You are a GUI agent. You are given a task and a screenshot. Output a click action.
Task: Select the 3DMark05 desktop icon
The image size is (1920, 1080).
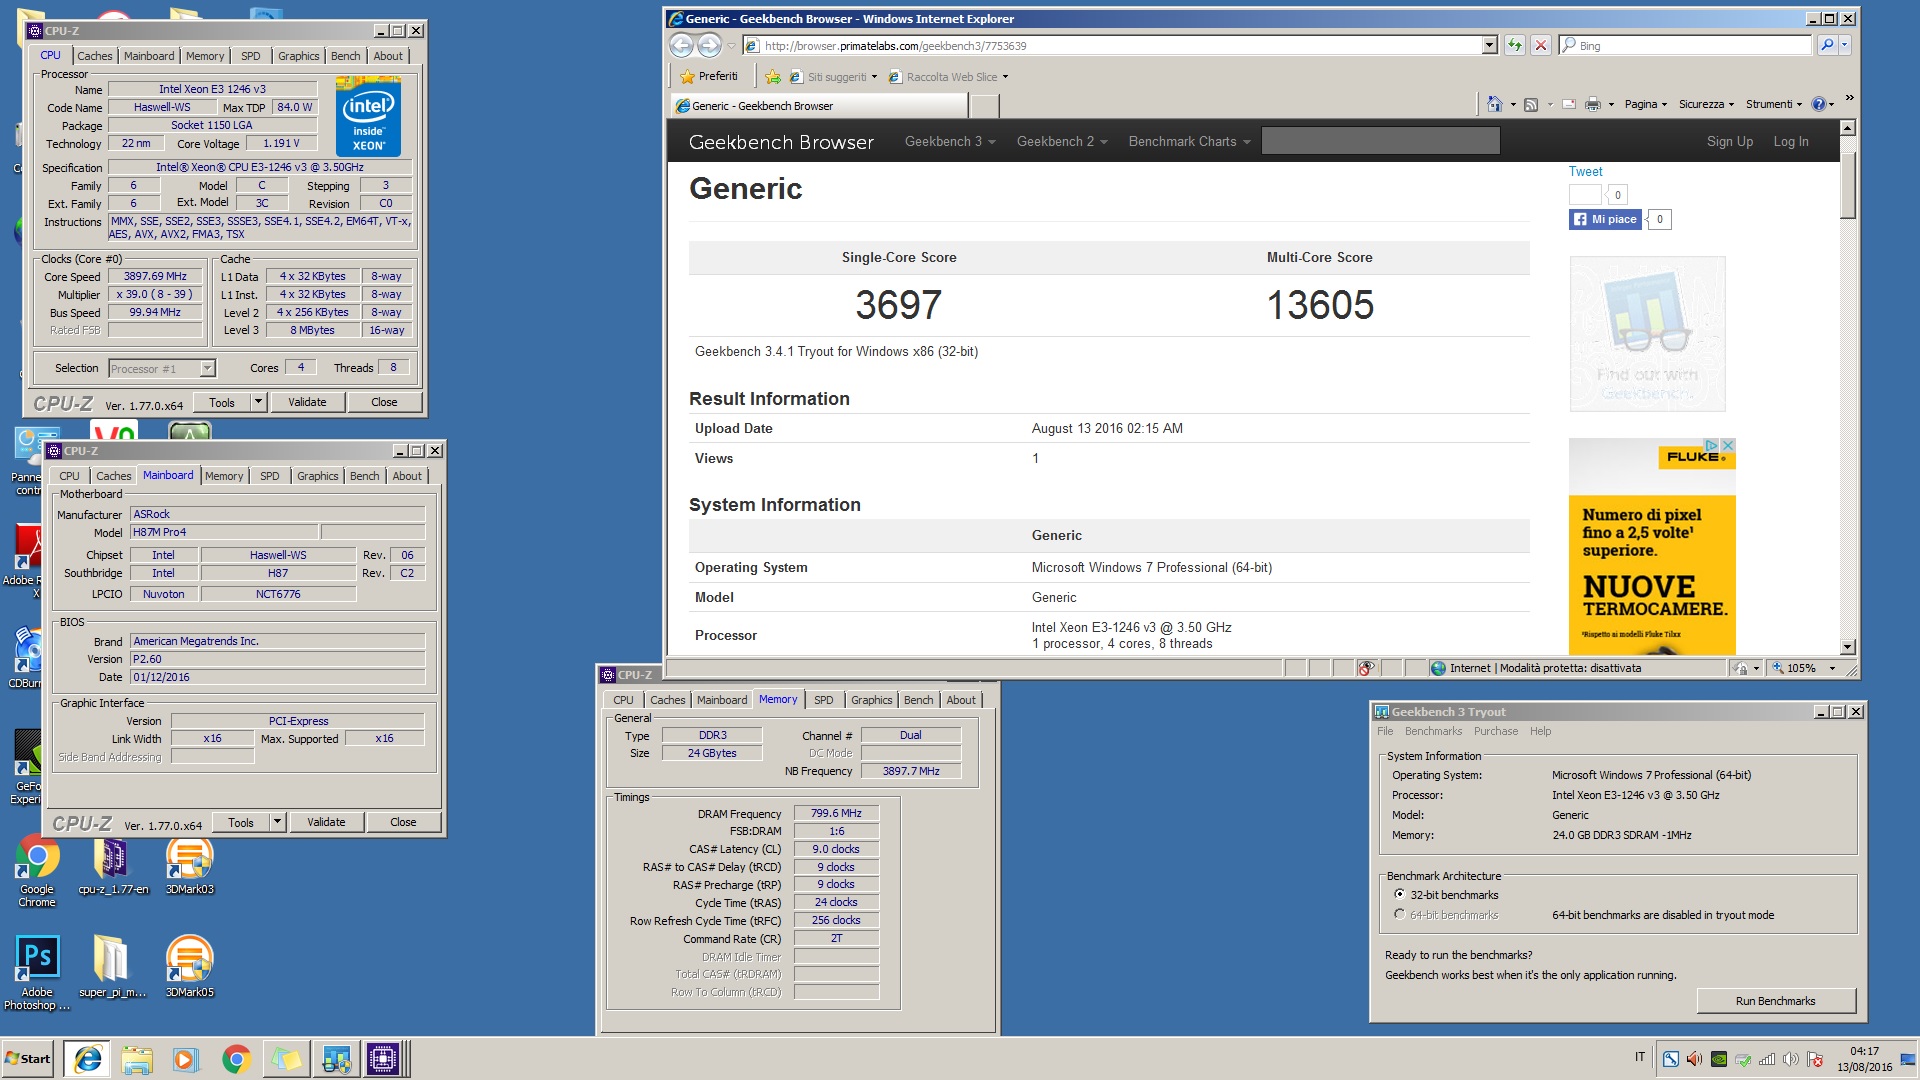pyautogui.click(x=189, y=967)
